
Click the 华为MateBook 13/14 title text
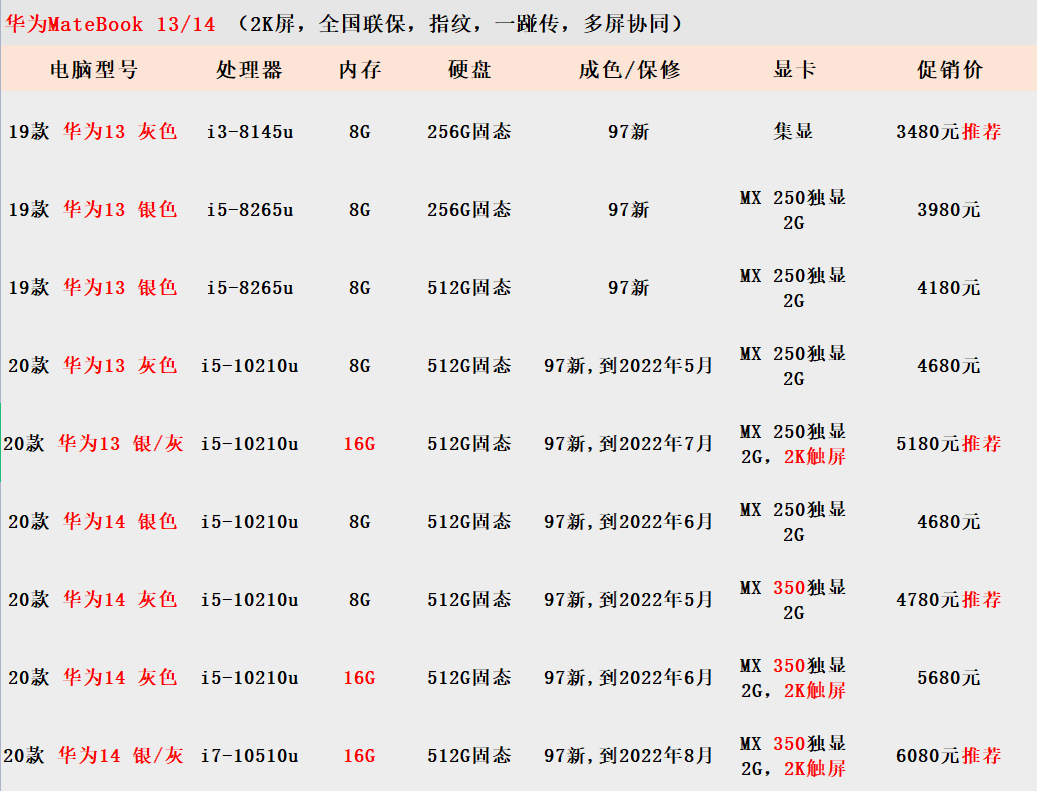point(110,24)
